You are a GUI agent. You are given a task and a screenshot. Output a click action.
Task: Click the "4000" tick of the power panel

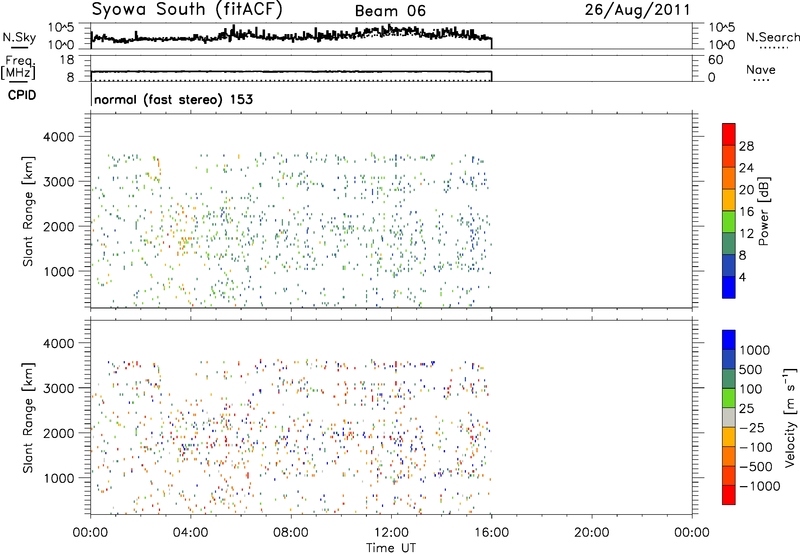click(x=59, y=137)
